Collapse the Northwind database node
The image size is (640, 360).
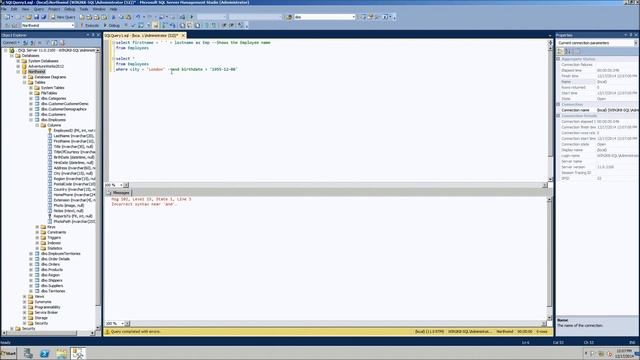[18, 71]
